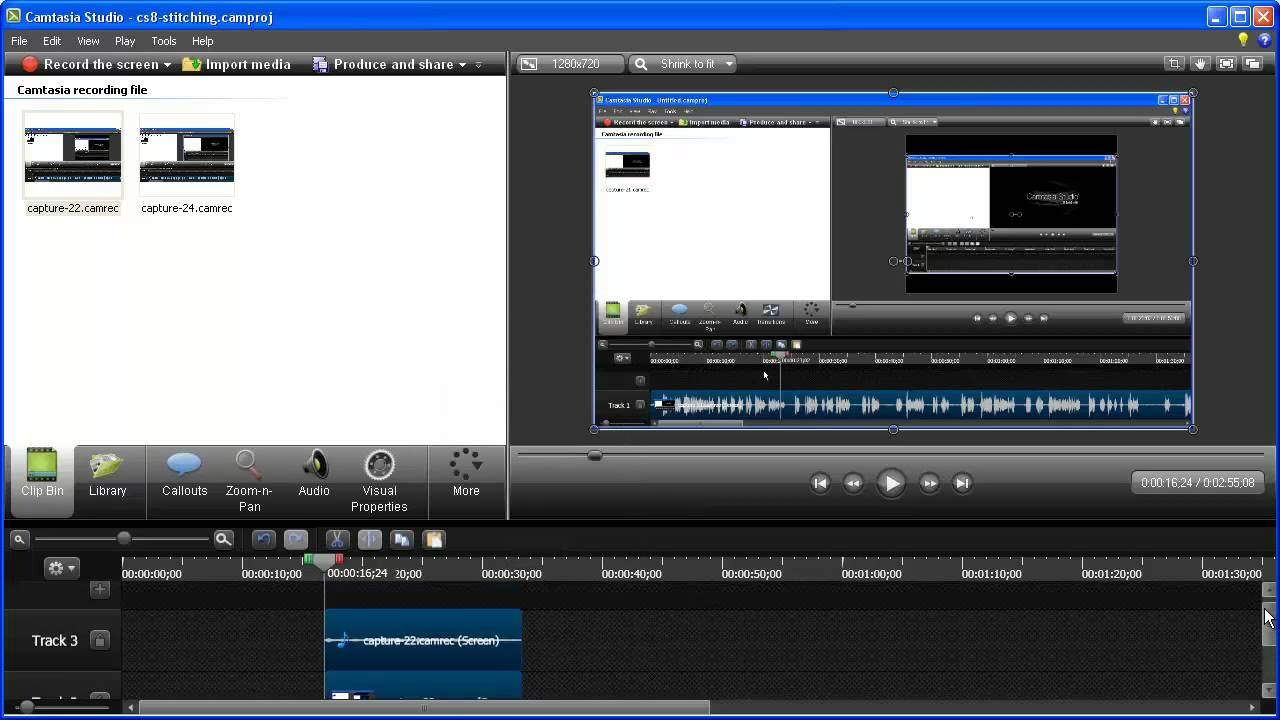1280x720 pixels.
Task: Click the timeline zoom in magnifier
Action: tap(223, 539)
